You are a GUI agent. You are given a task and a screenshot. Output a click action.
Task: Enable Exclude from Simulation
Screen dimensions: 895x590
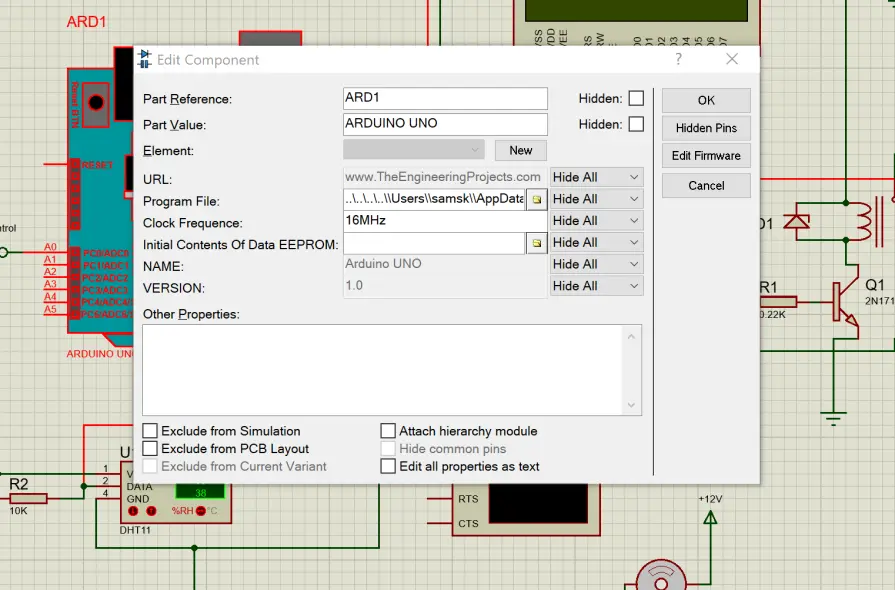[150, 431]
